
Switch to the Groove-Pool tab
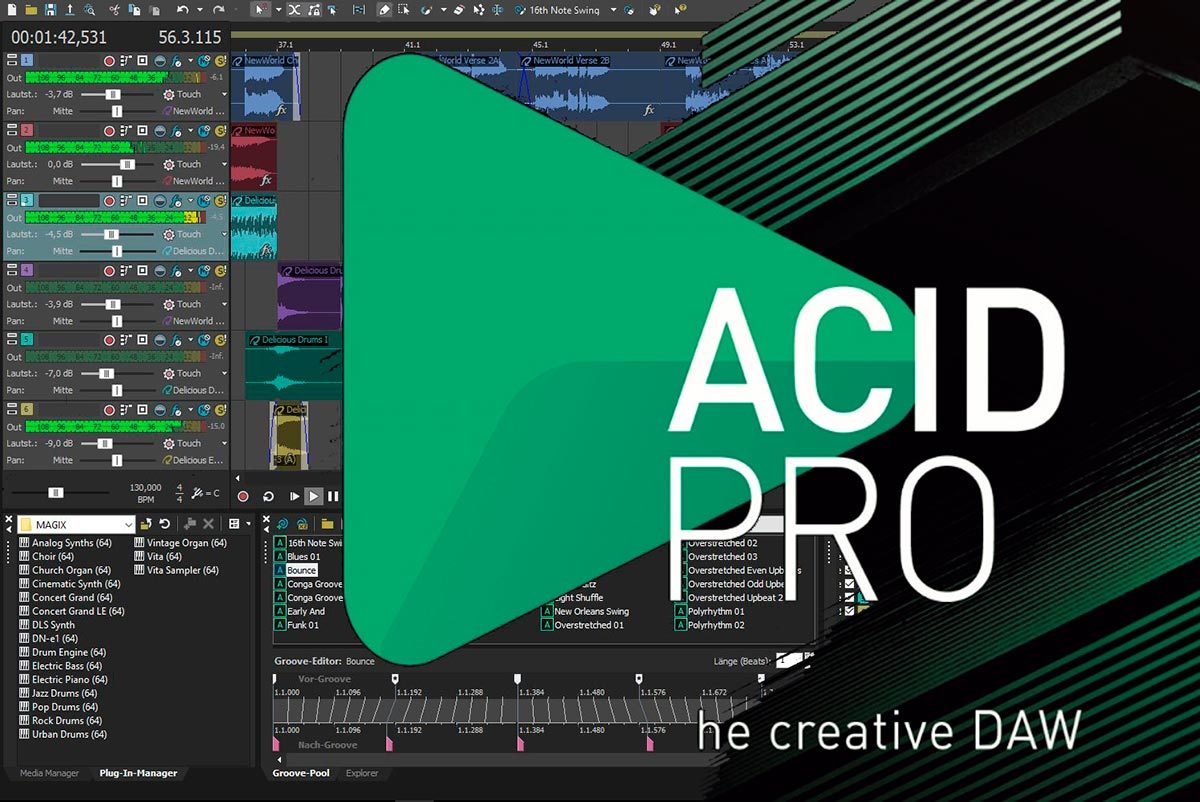tap(301, 773)
